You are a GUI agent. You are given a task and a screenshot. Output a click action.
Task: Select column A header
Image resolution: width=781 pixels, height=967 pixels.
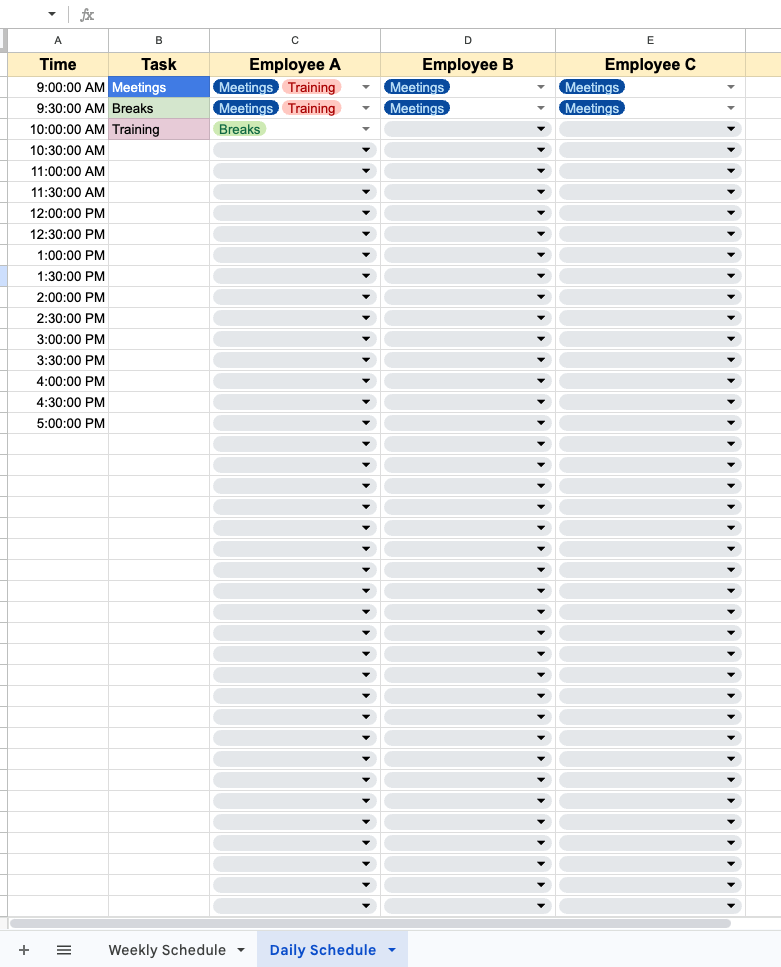pyautogui.click(x=58, y=40)
